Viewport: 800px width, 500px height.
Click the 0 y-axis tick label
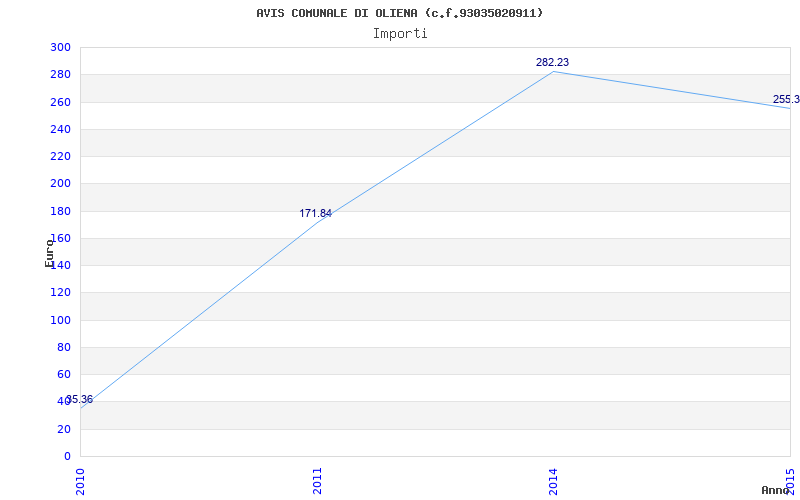coord(67,456)
